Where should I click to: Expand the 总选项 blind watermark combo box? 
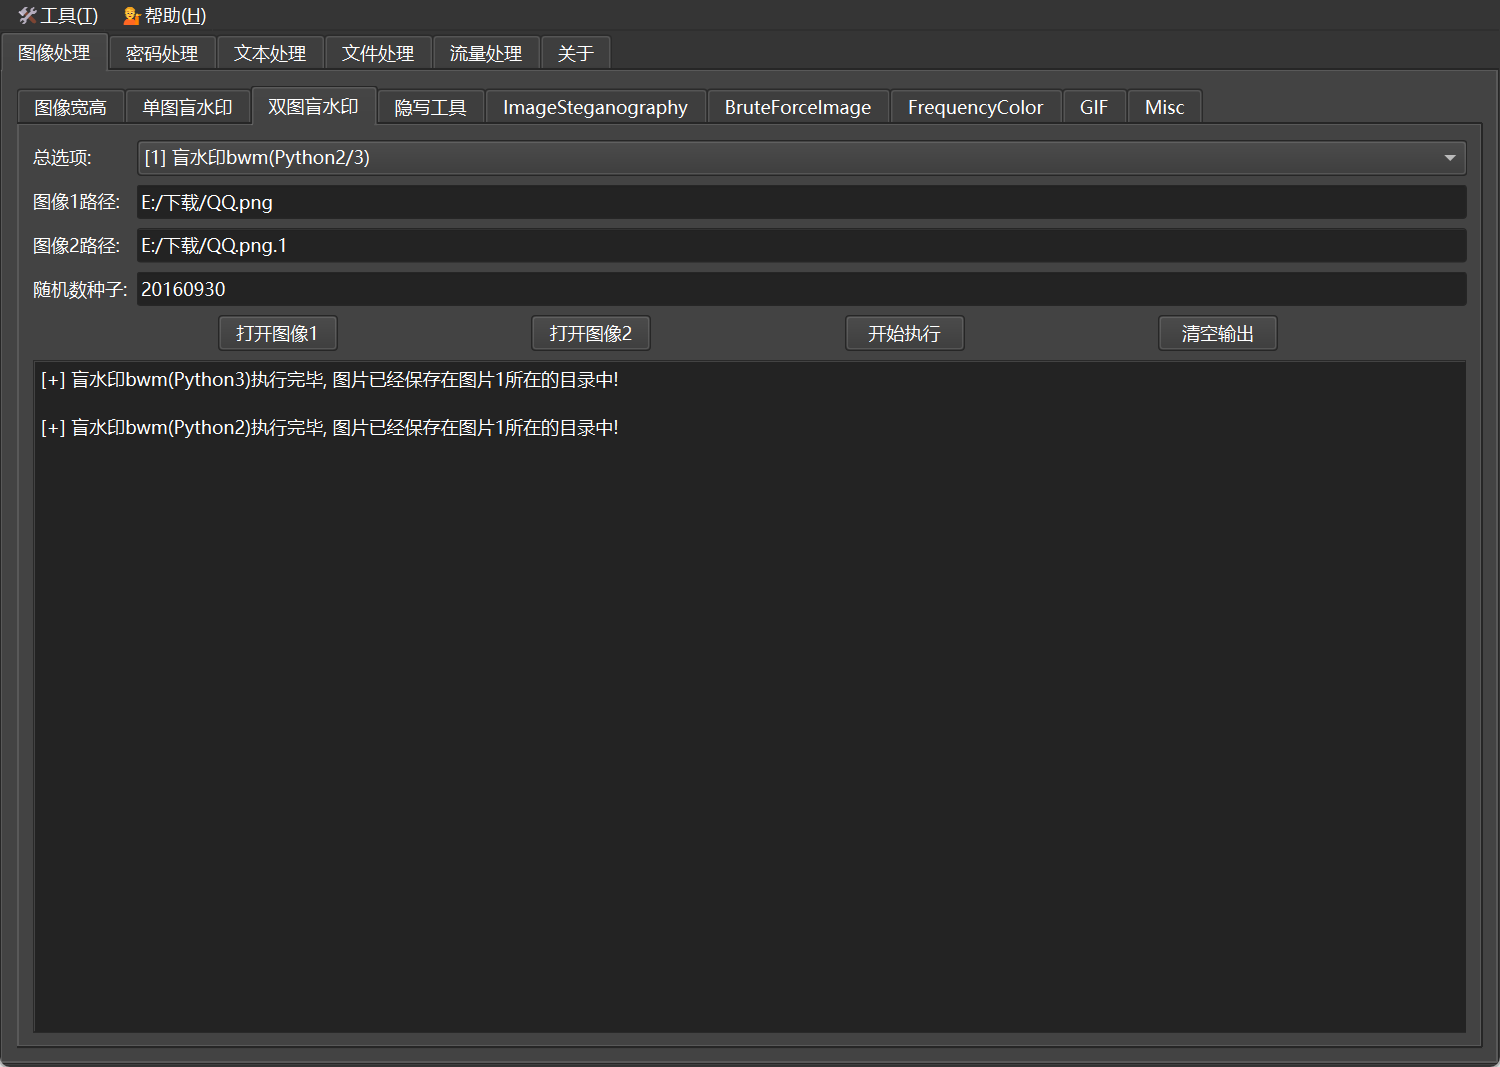pyautogui.click(x=801, y=158)
